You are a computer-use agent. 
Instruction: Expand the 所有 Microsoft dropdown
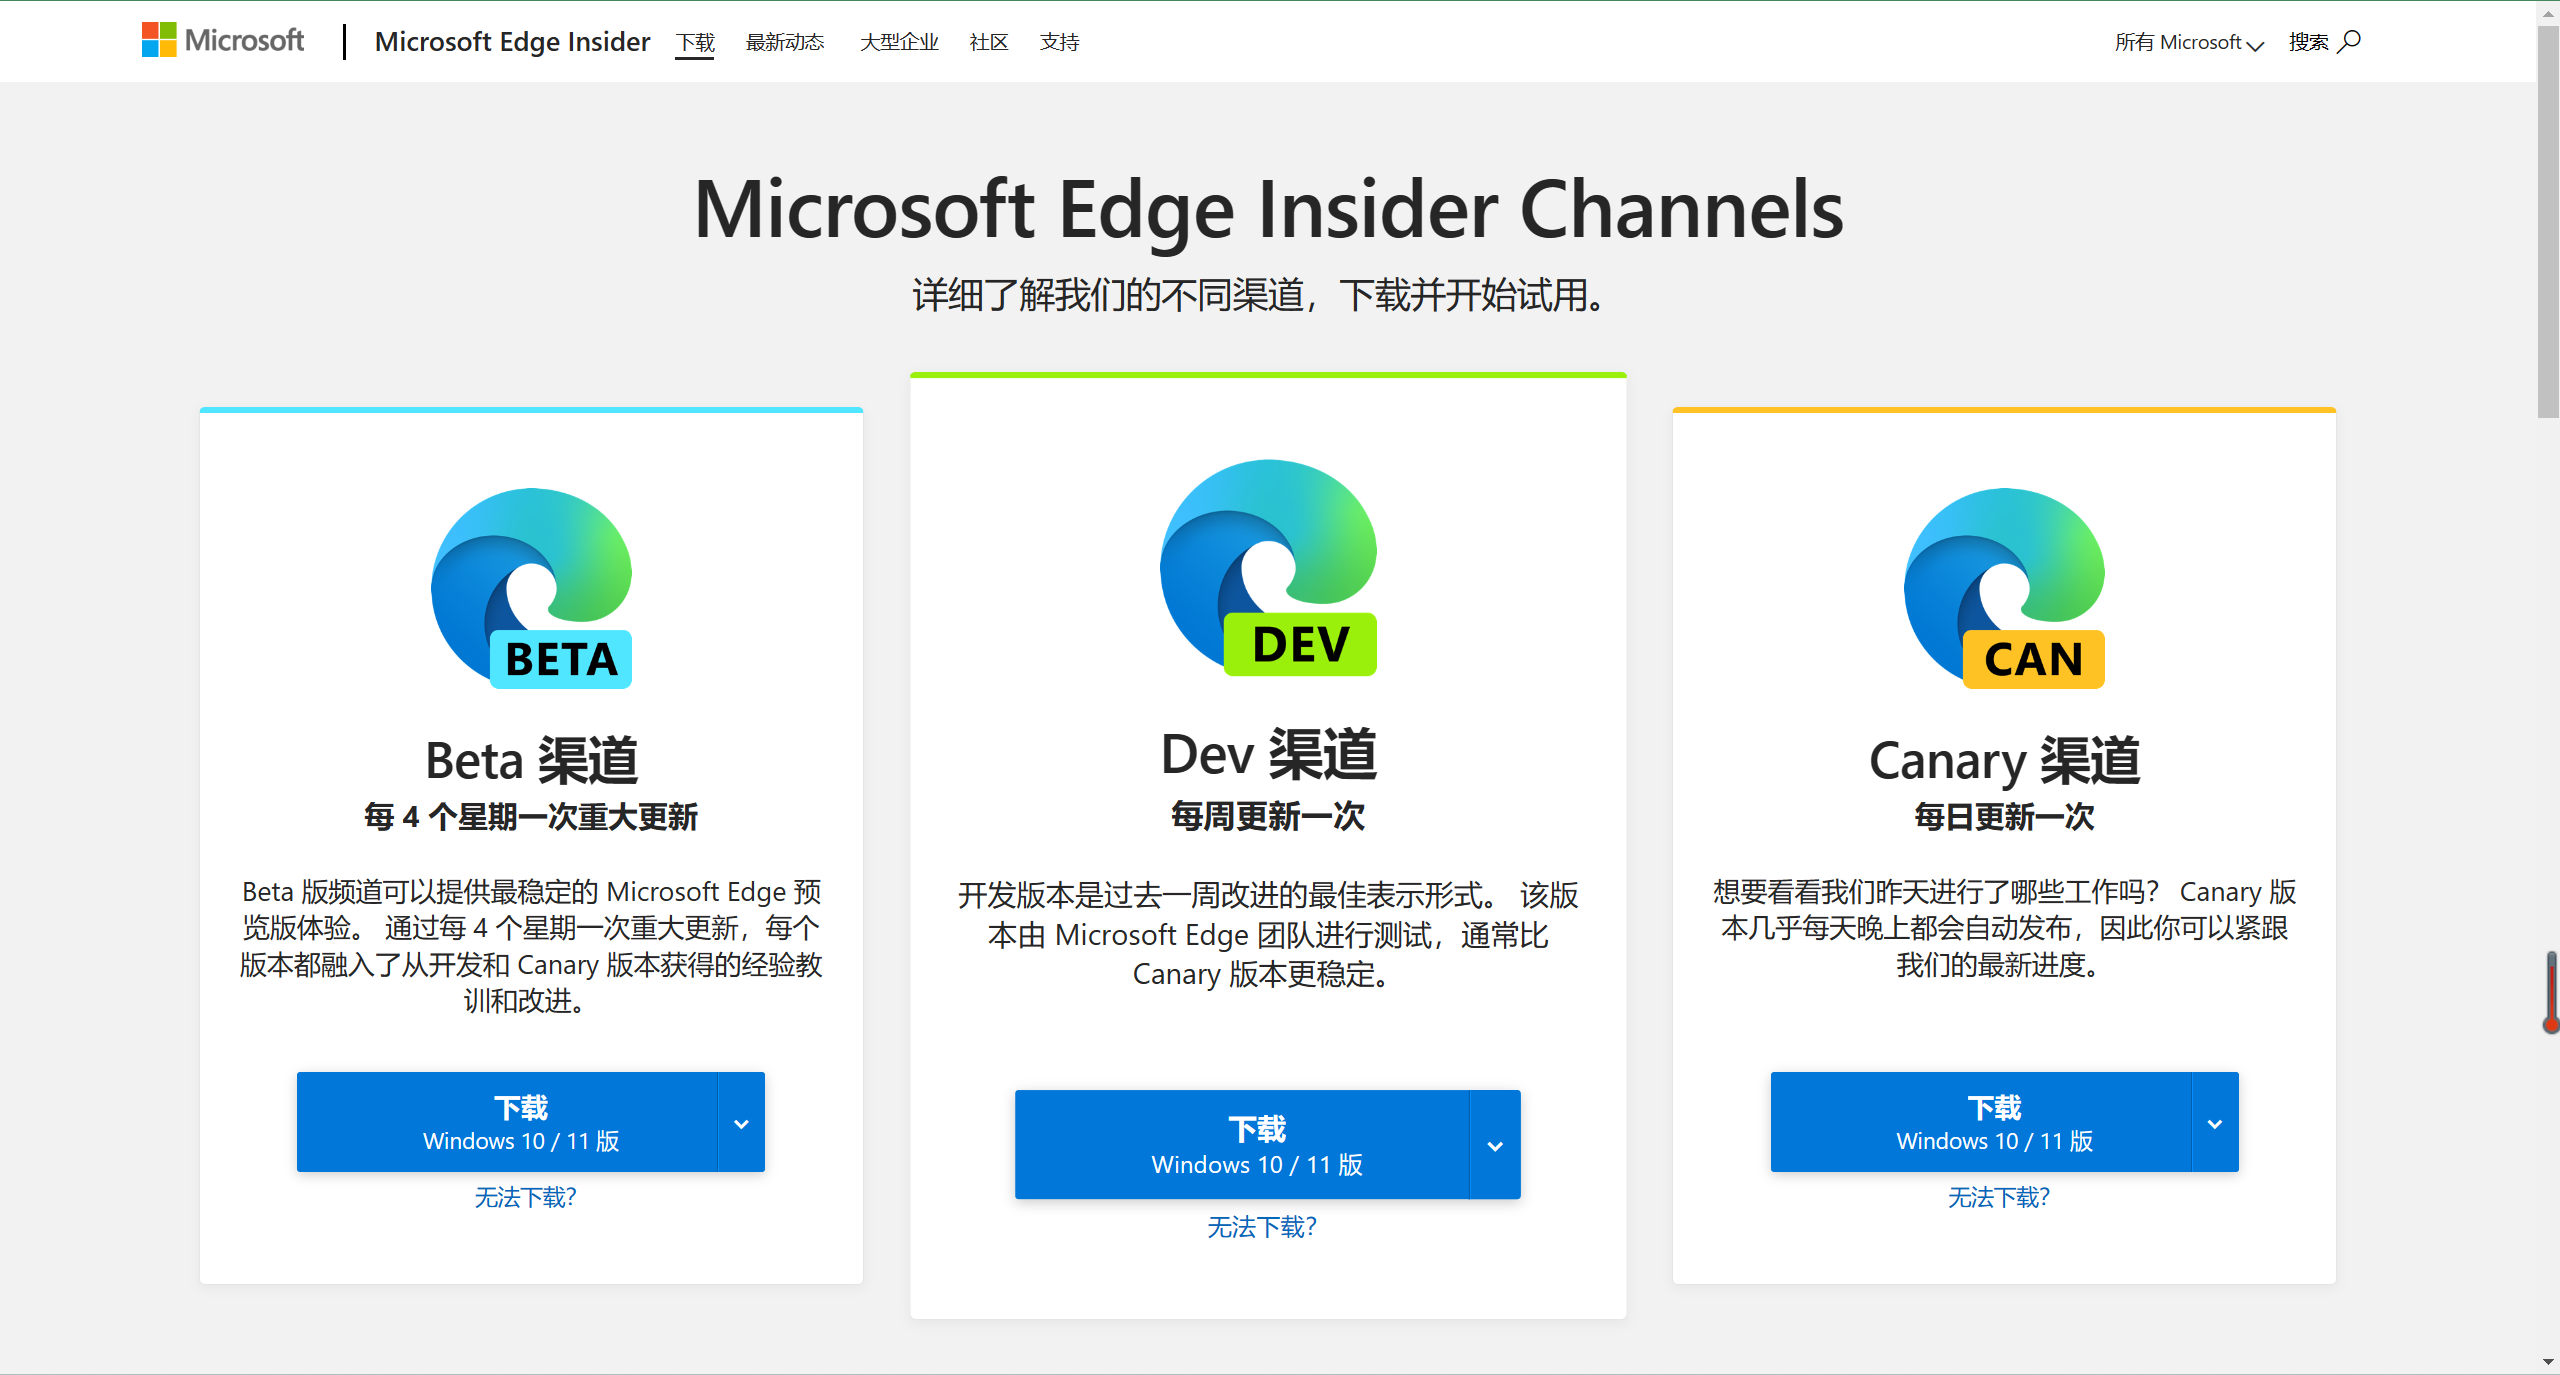(x=2188, y=43)
